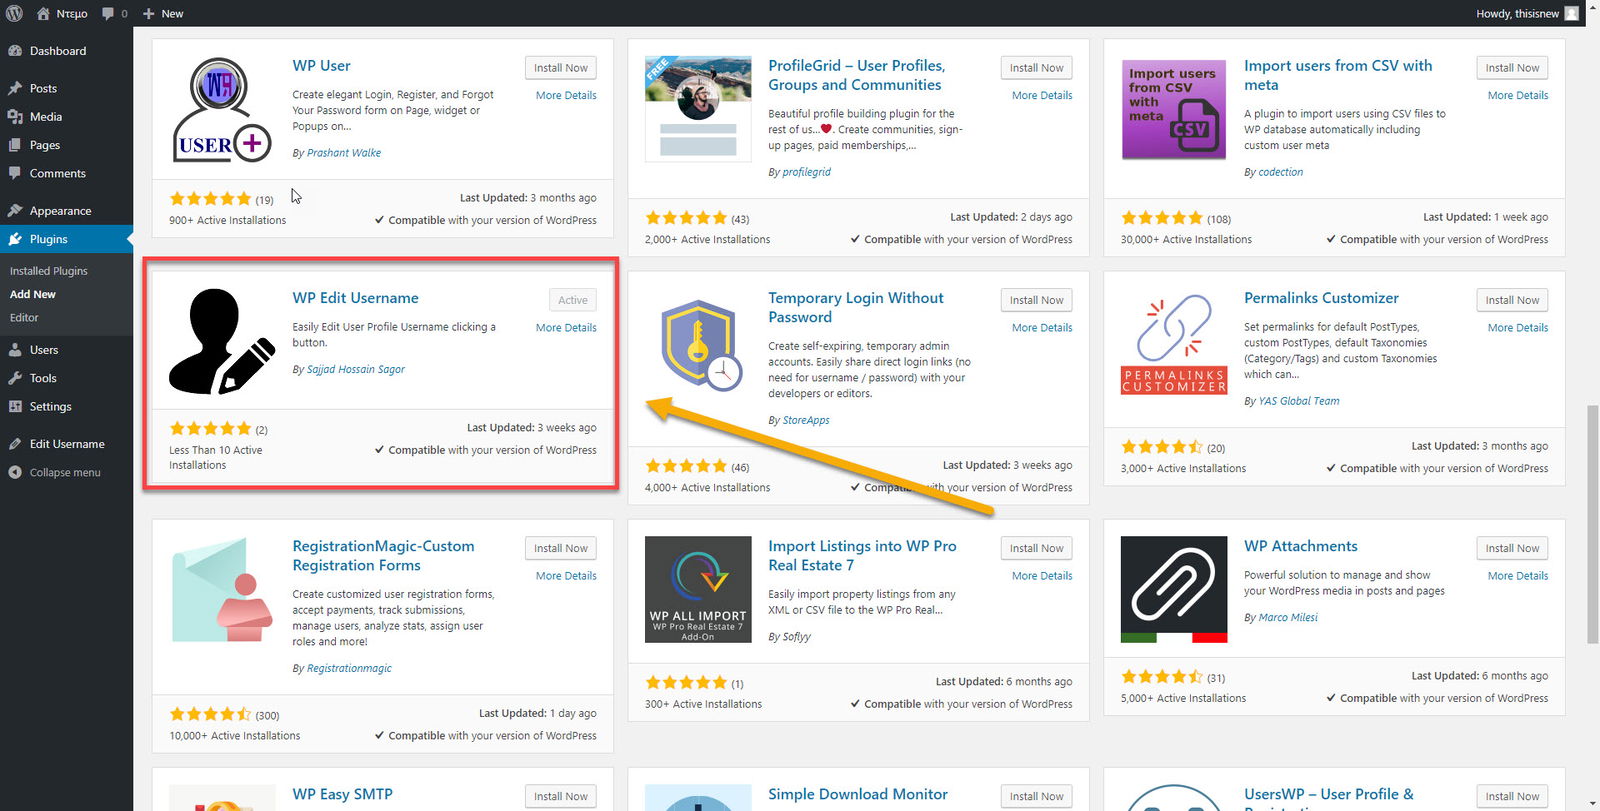The height and width of the screenshot is (811, 1600).
Task: Install Permalinks Customizer plugin
Action: pyautogui.click(x=1513, y=300)
